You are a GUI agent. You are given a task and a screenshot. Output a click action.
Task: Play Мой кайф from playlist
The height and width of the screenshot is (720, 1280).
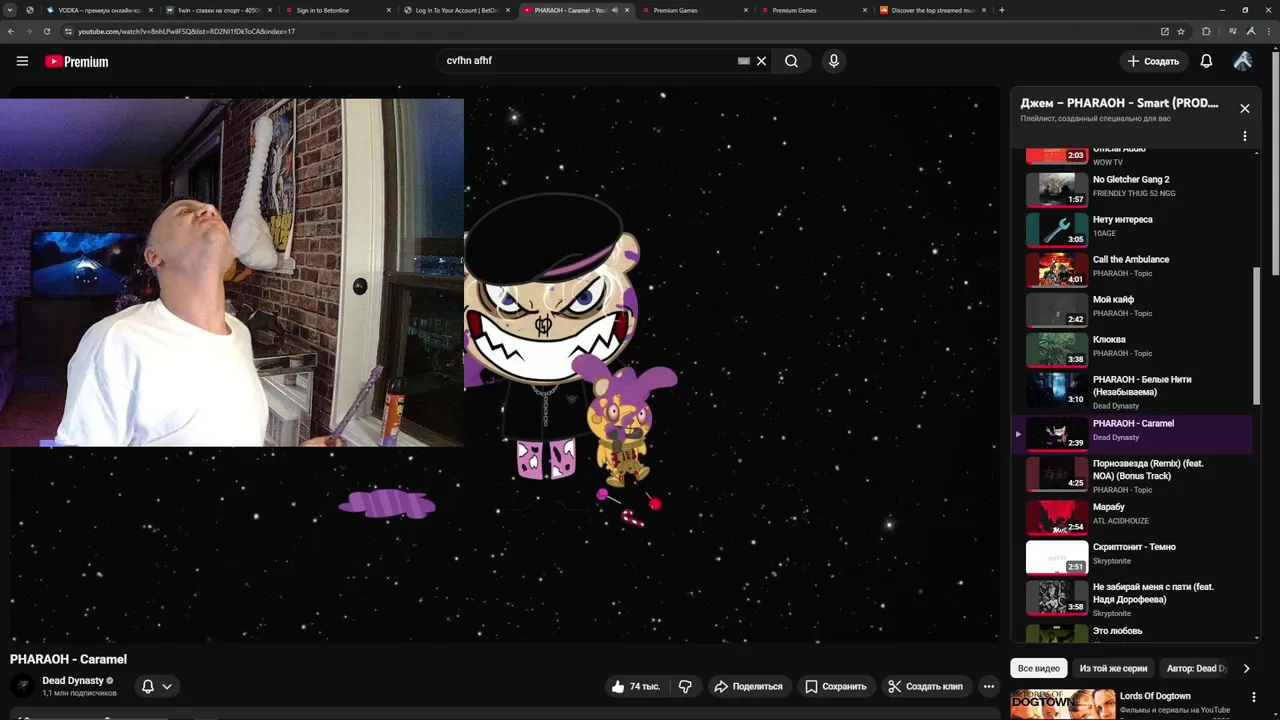1132,310
